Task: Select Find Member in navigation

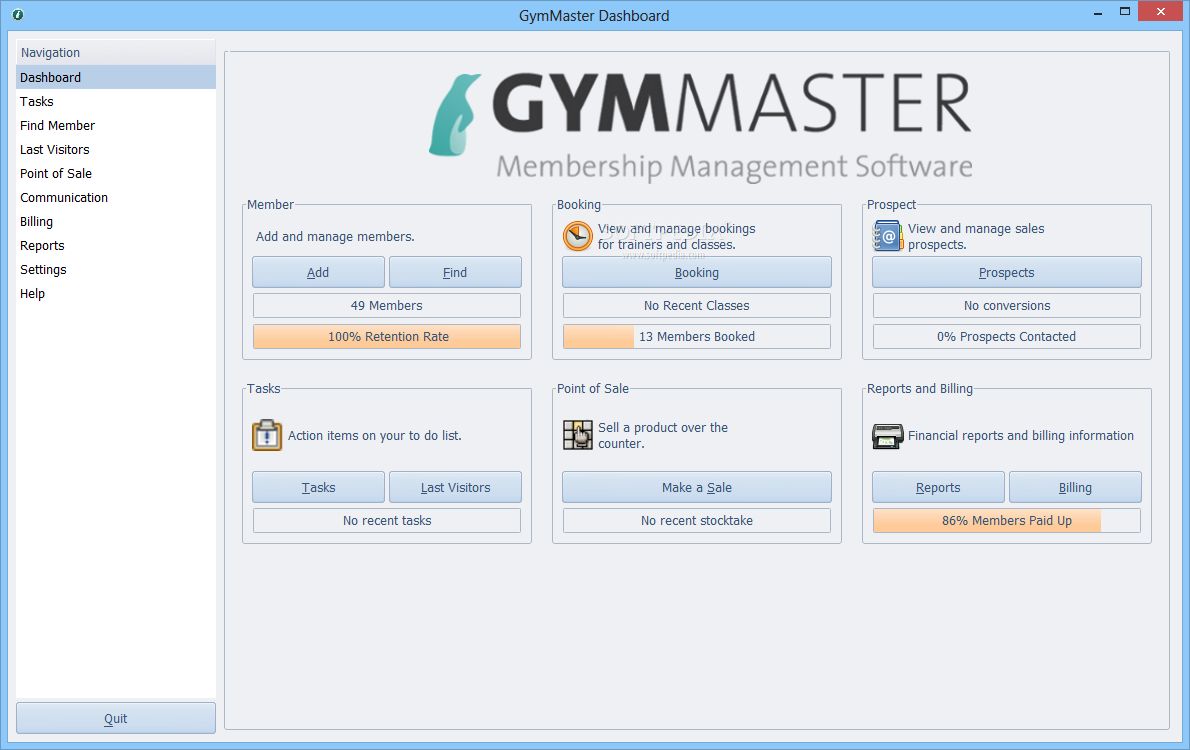Action: pos(115,125)
